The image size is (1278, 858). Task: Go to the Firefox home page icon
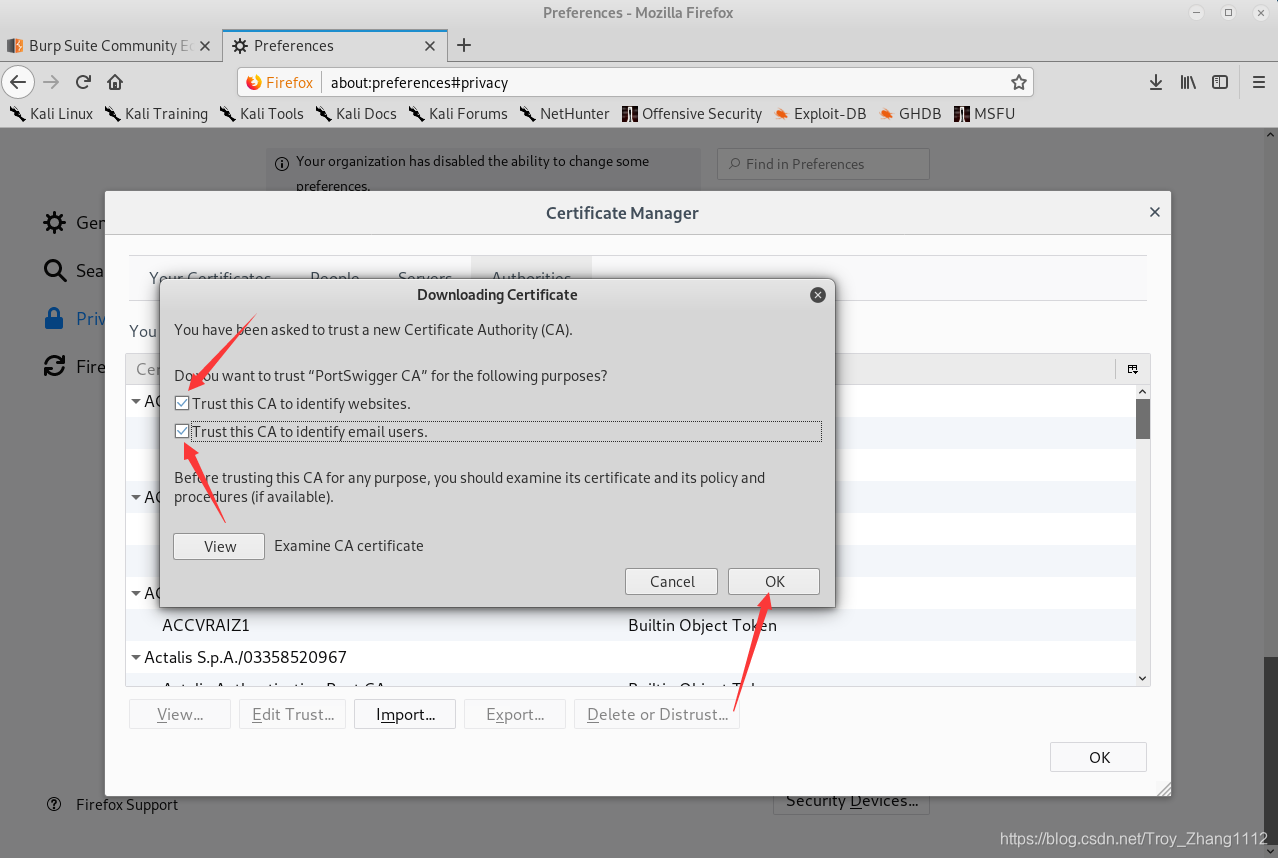(115, 82)
